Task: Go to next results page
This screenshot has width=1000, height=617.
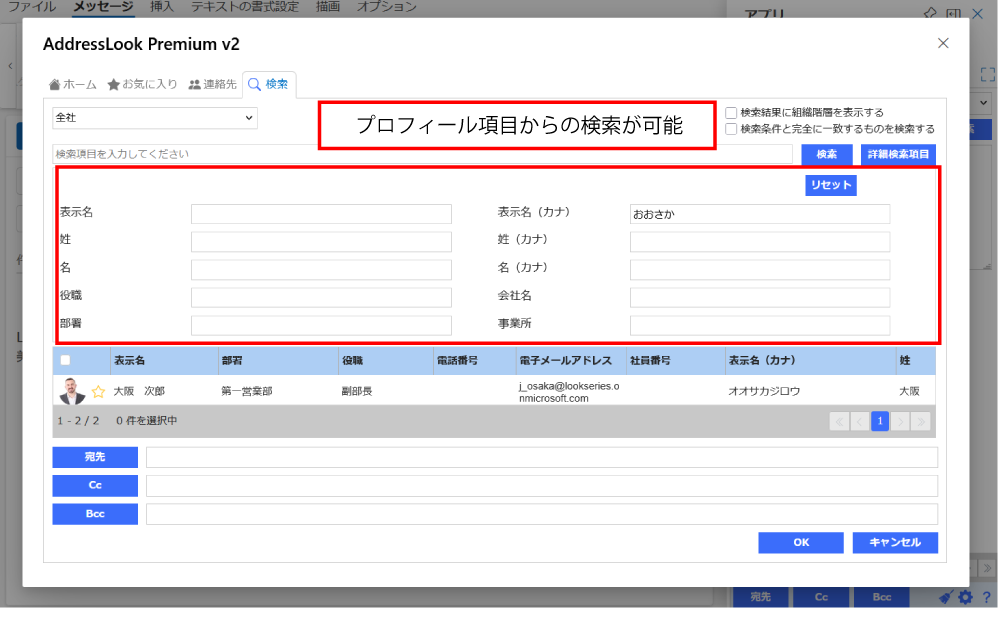Action: 901,422
